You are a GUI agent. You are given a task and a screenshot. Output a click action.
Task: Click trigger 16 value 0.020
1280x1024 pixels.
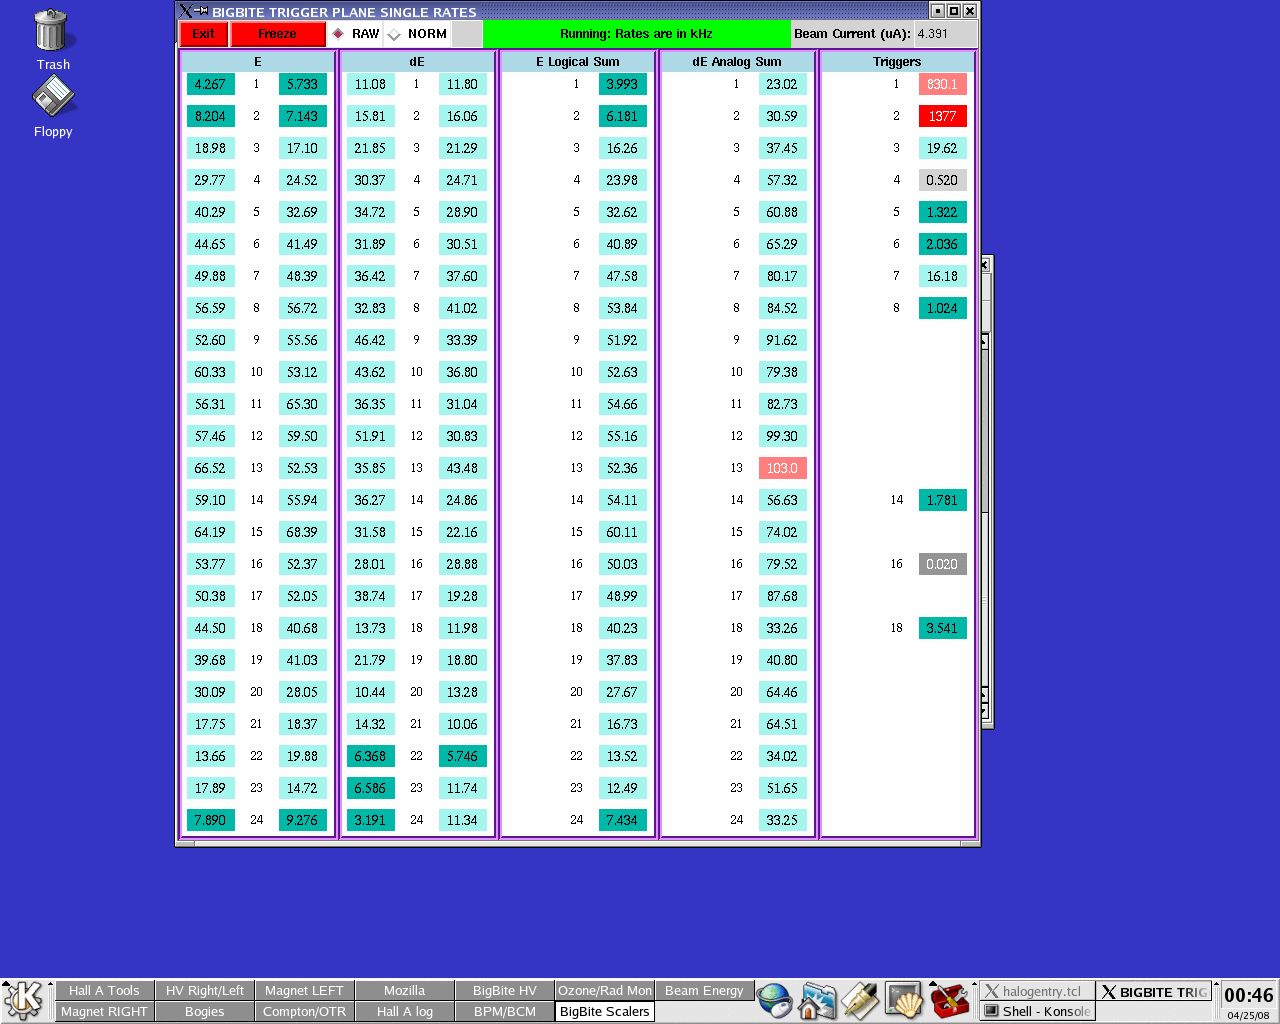tap(942, 564)
